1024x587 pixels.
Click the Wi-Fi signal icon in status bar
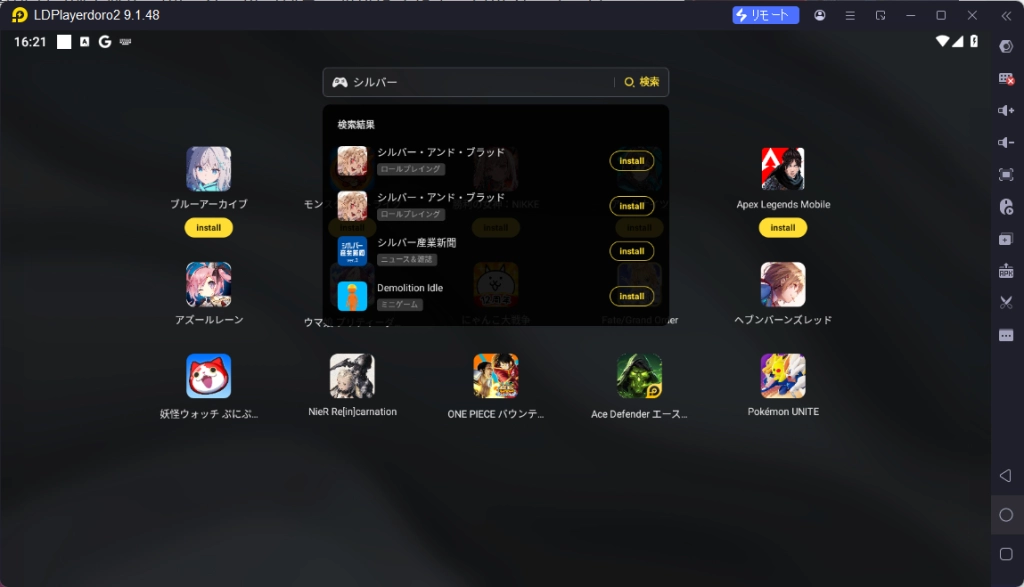click(x=942, y=41)
